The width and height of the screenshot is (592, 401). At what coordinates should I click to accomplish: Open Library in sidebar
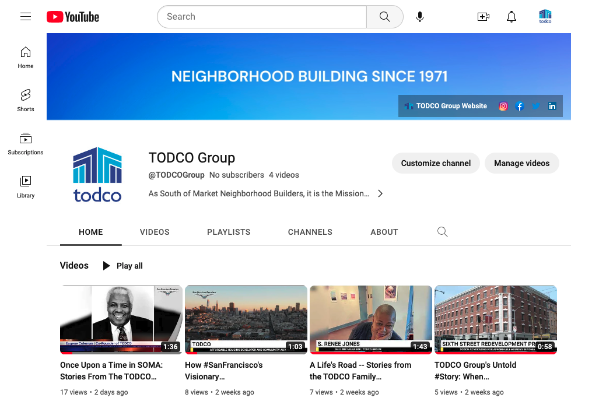pos(25,187)
